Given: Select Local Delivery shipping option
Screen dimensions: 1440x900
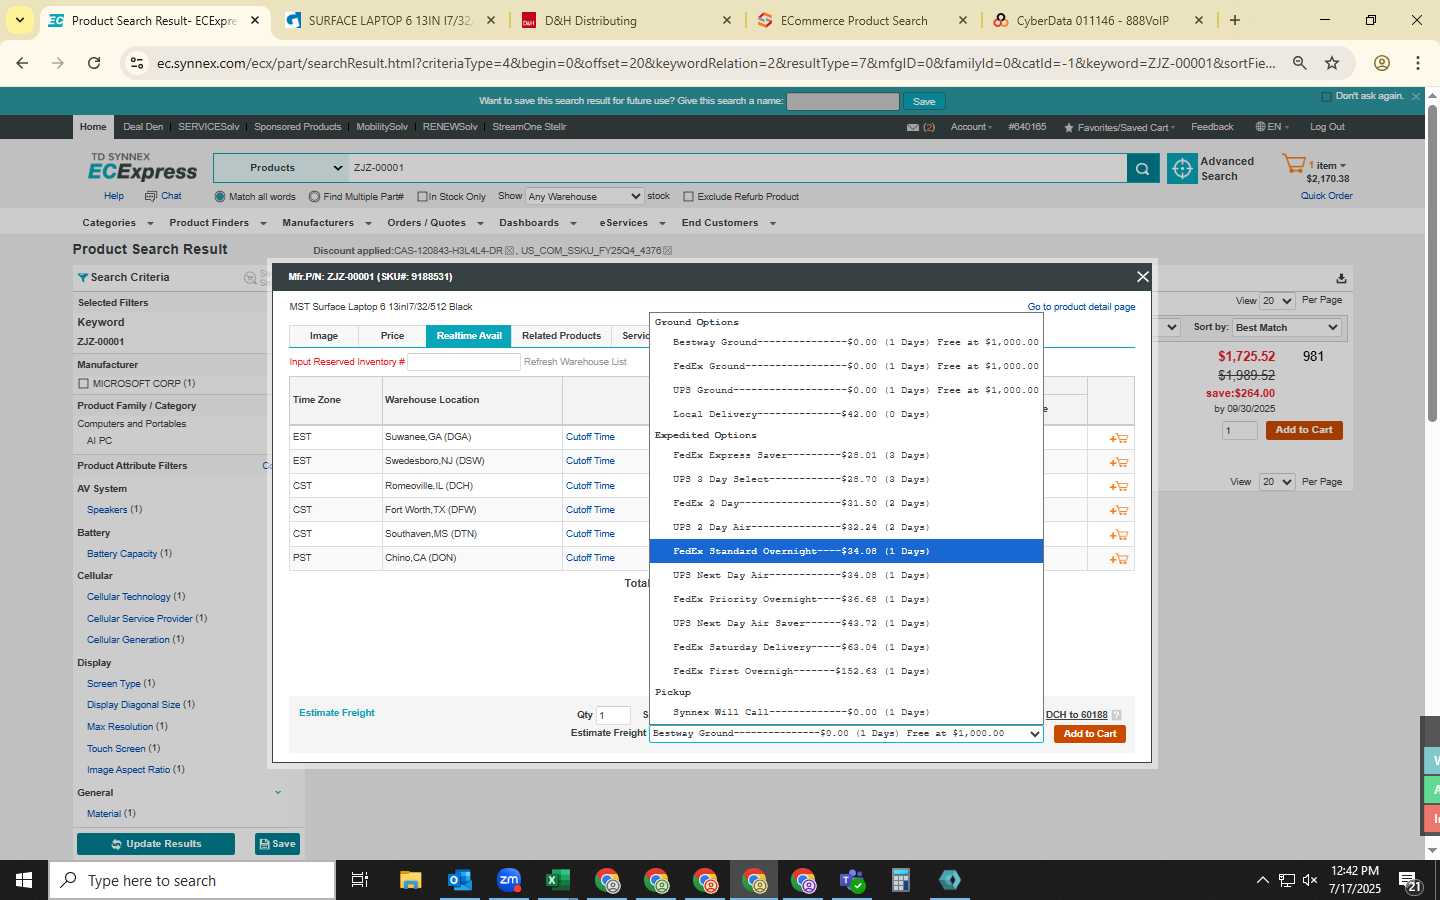Looking at the screenshot, I should tap(846, 414).
